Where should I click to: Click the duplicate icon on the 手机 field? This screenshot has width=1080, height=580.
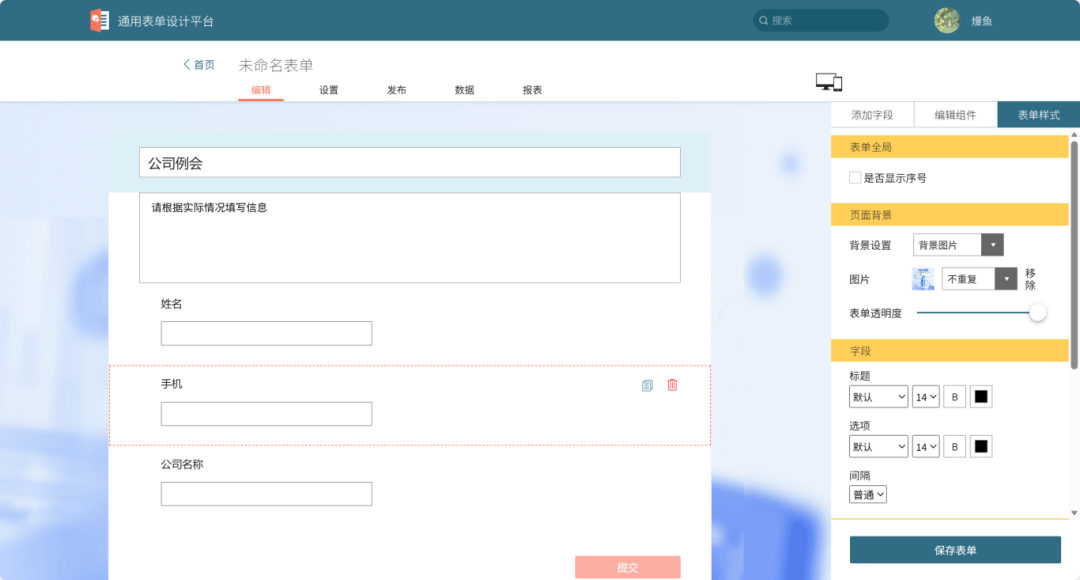[648, 385]
